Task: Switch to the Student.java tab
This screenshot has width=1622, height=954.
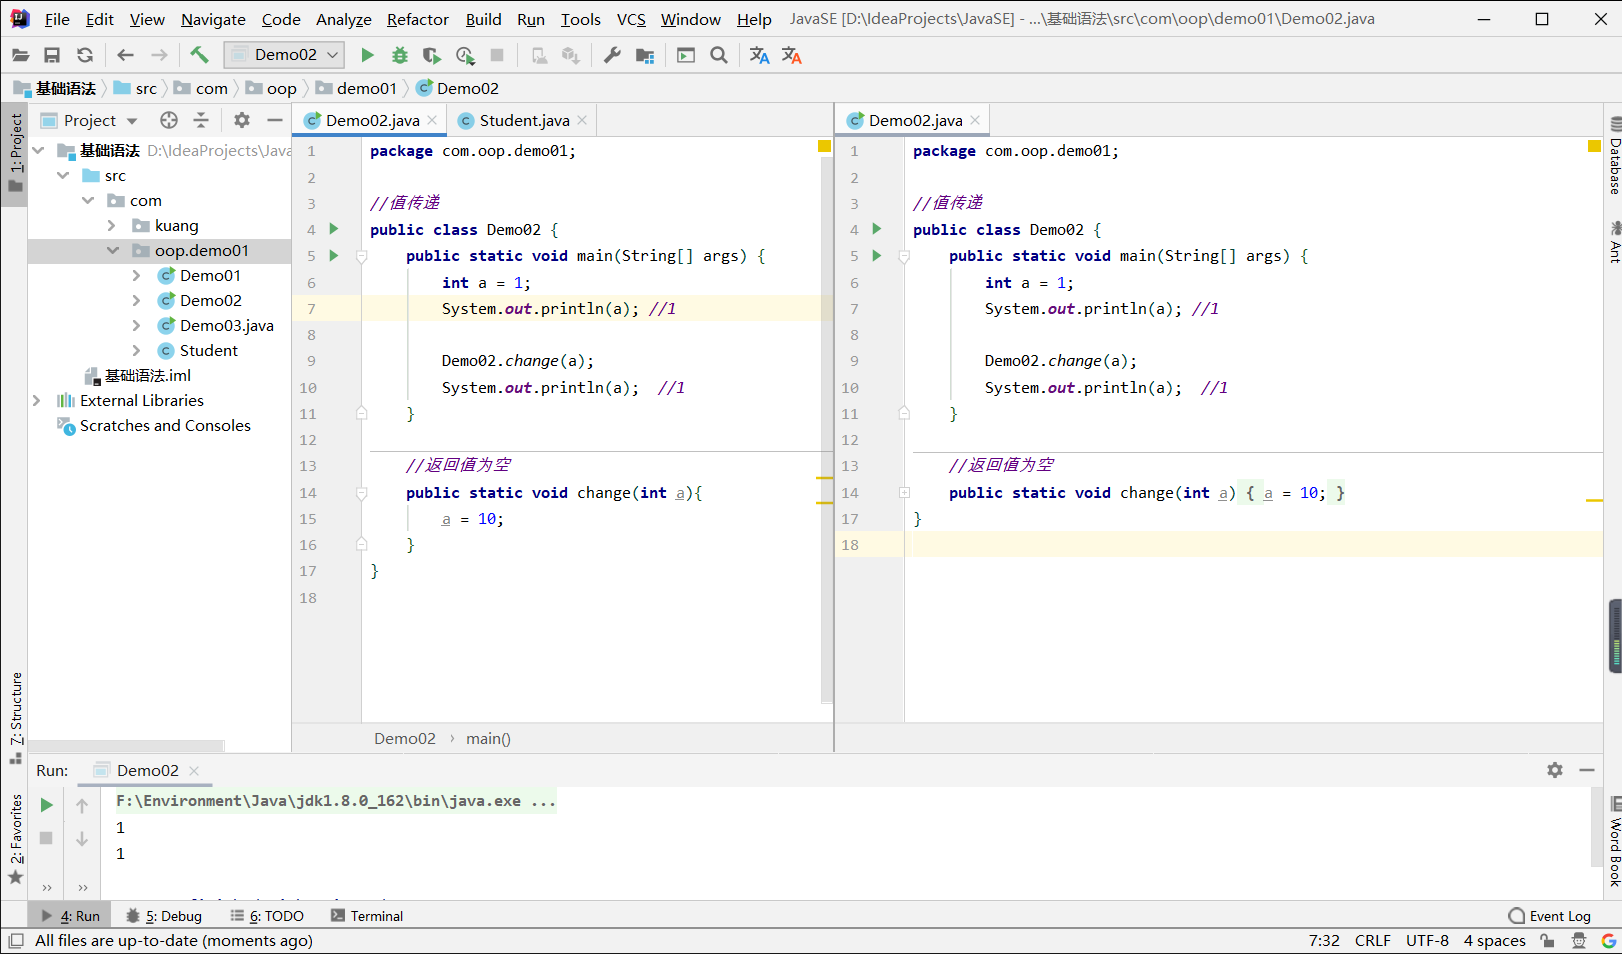Action: [x=524, y=120]
